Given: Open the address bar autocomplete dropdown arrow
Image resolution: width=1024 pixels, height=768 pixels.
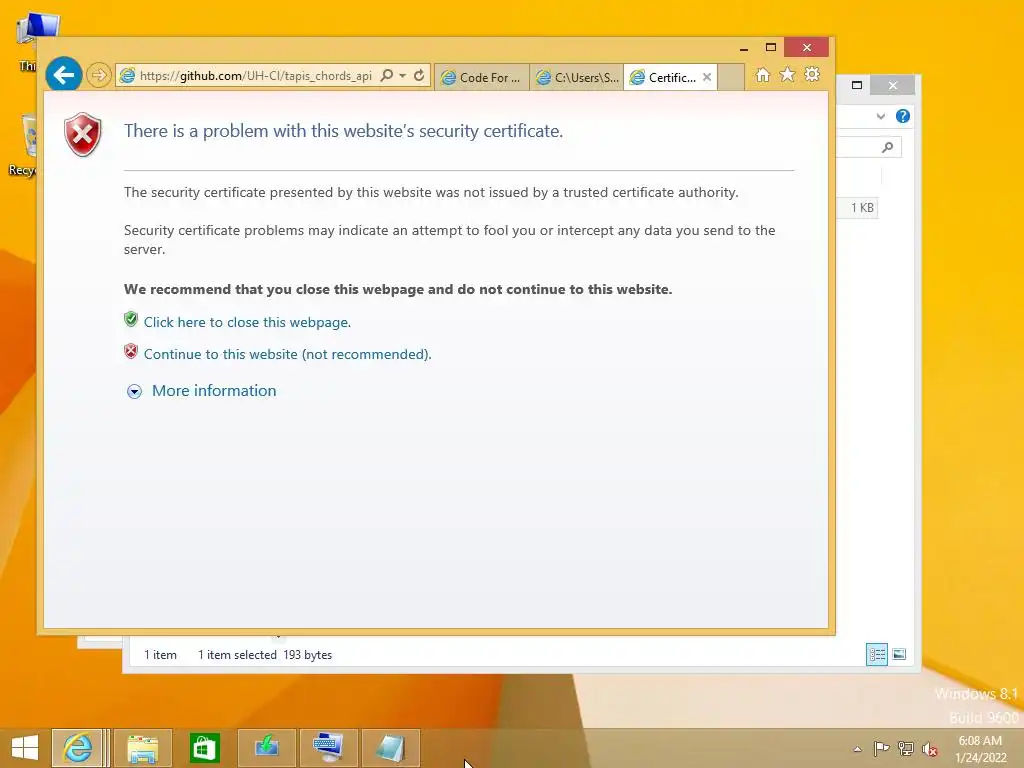Looking at the screenshot, I should 403,76.
